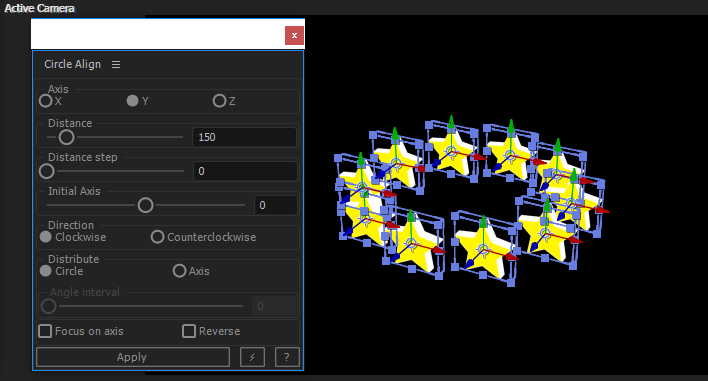Click the Distance step slider handle
Viewport: 708px width, 381px height.
click(x=47, y=171)
